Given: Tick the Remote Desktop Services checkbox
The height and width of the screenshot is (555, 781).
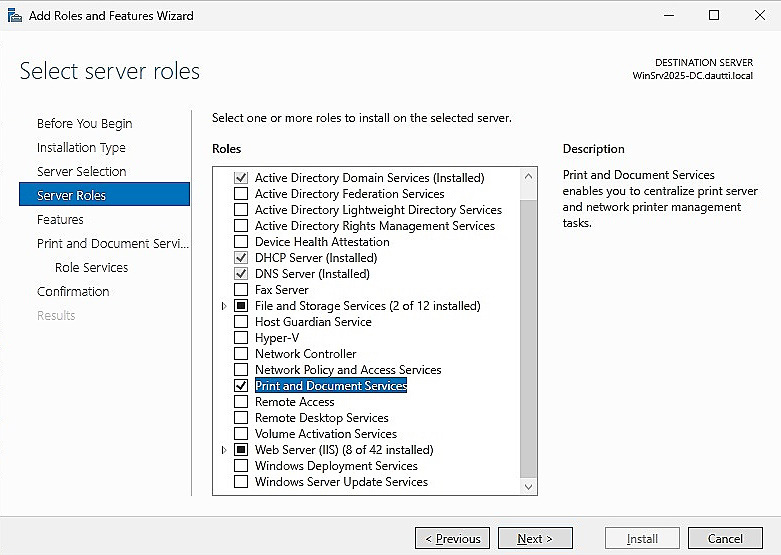Looking at the screenshot, I should (x=241, y=417).
